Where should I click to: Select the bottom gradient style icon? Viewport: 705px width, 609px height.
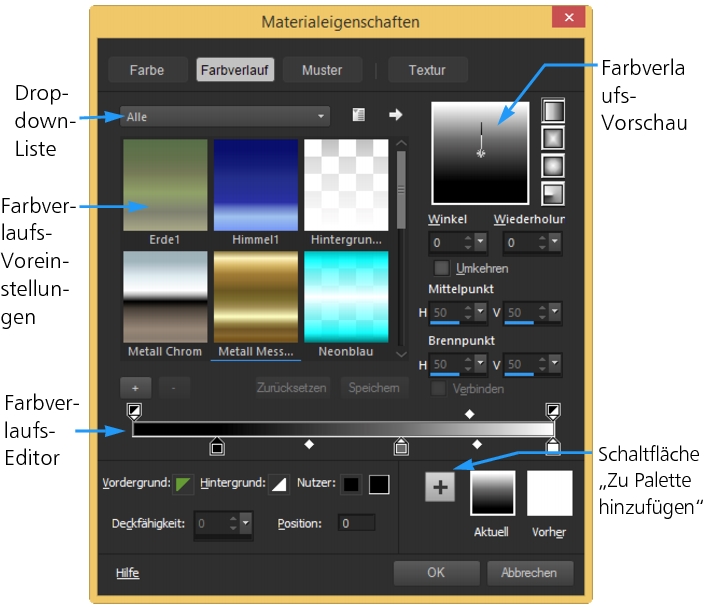pyautogui.click(x=552, y=193)
